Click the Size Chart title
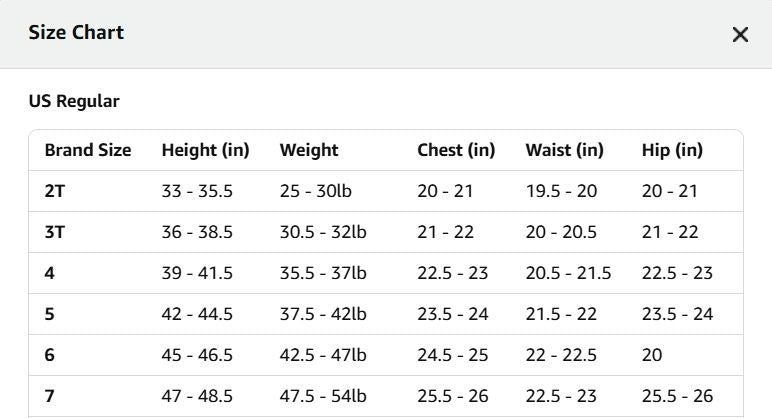This screenshot has height=418, width=772. coord(76,32)
